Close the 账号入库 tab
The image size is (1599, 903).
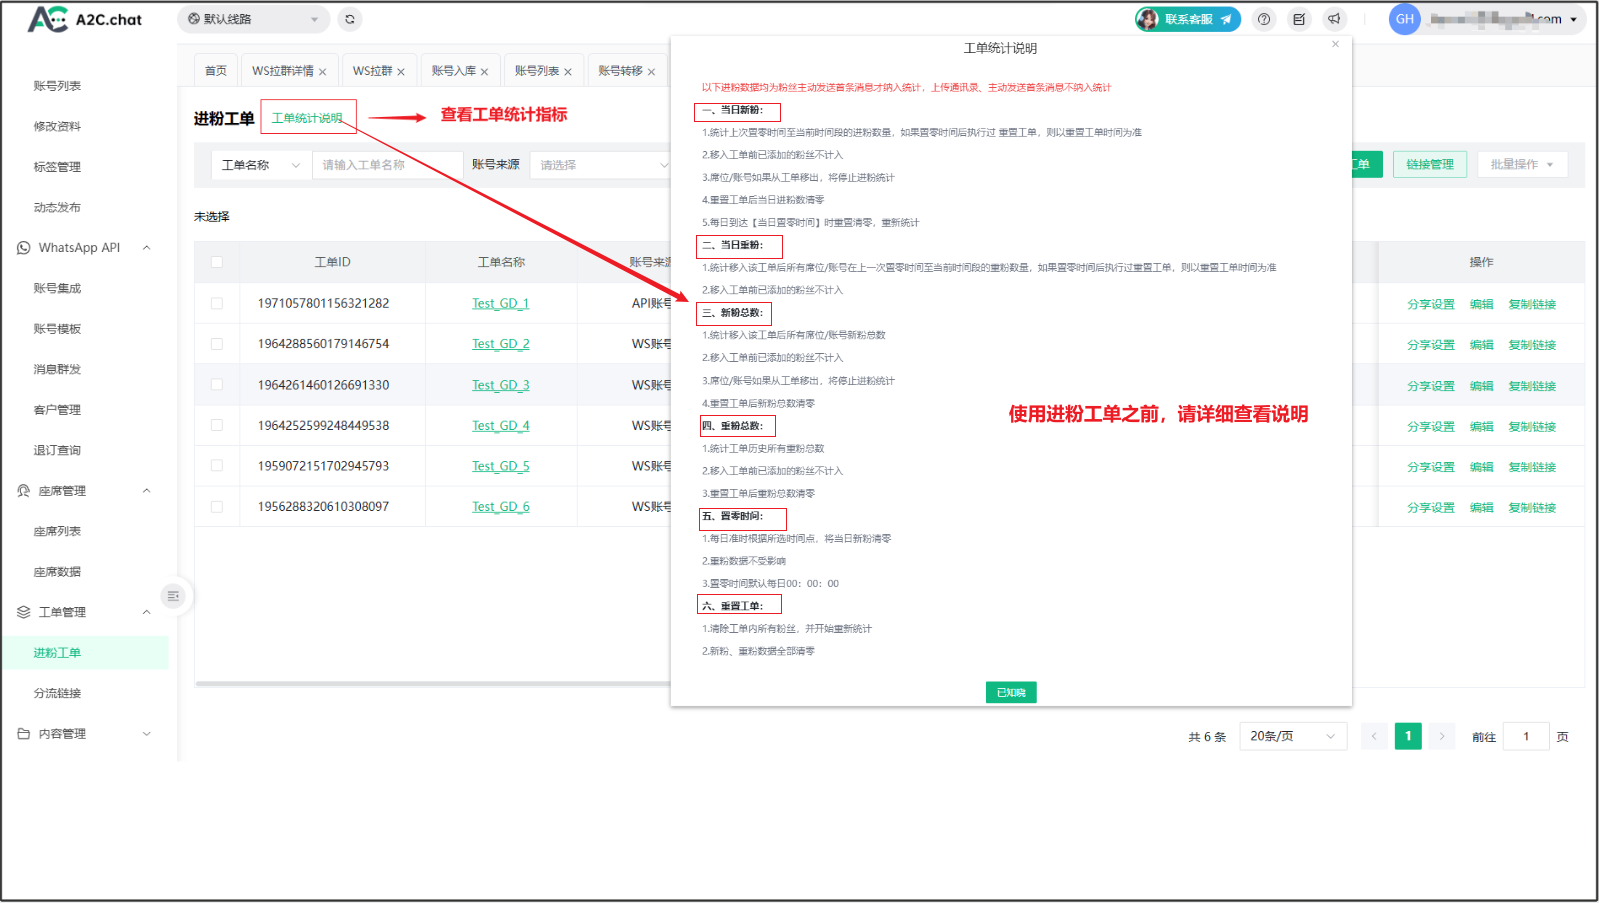tap(485, 72)
